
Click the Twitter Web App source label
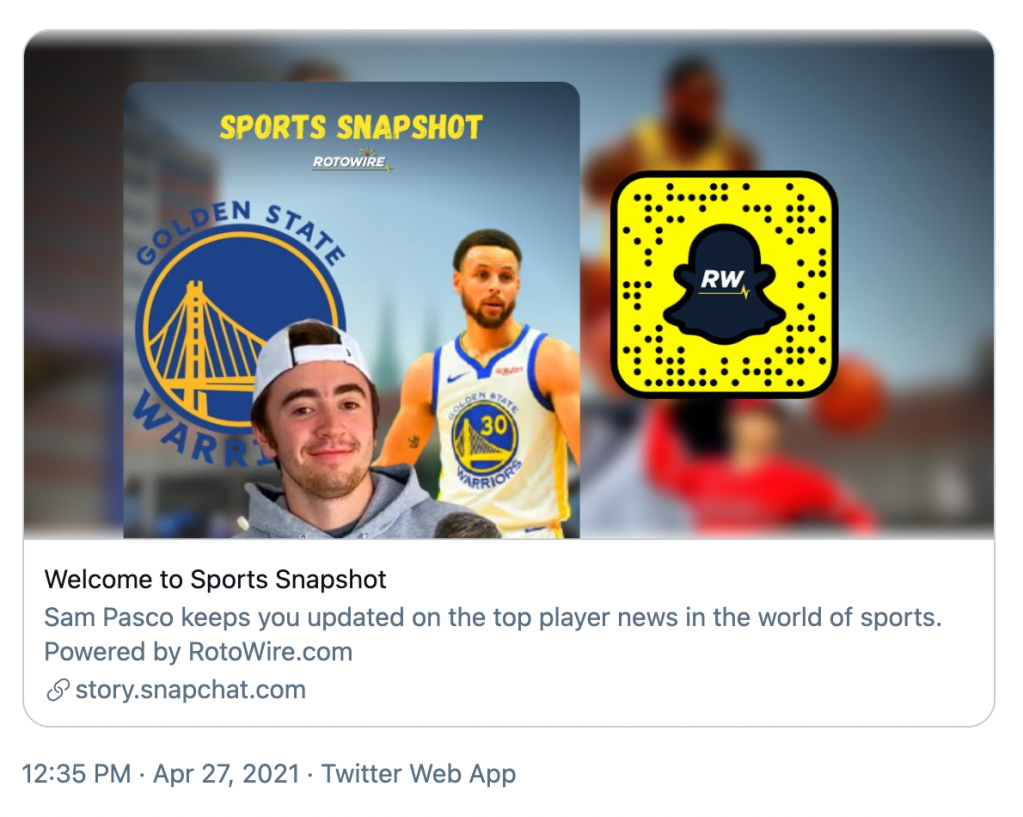click(418, 774)
